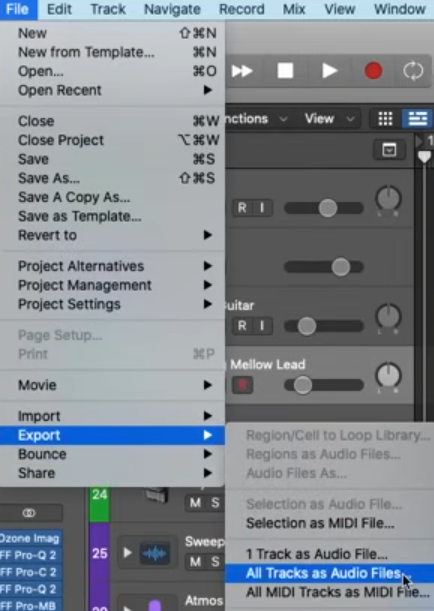Toggle the Cycle loop button
Viewport: 434px width, 611px height.
tap(413, 71)
